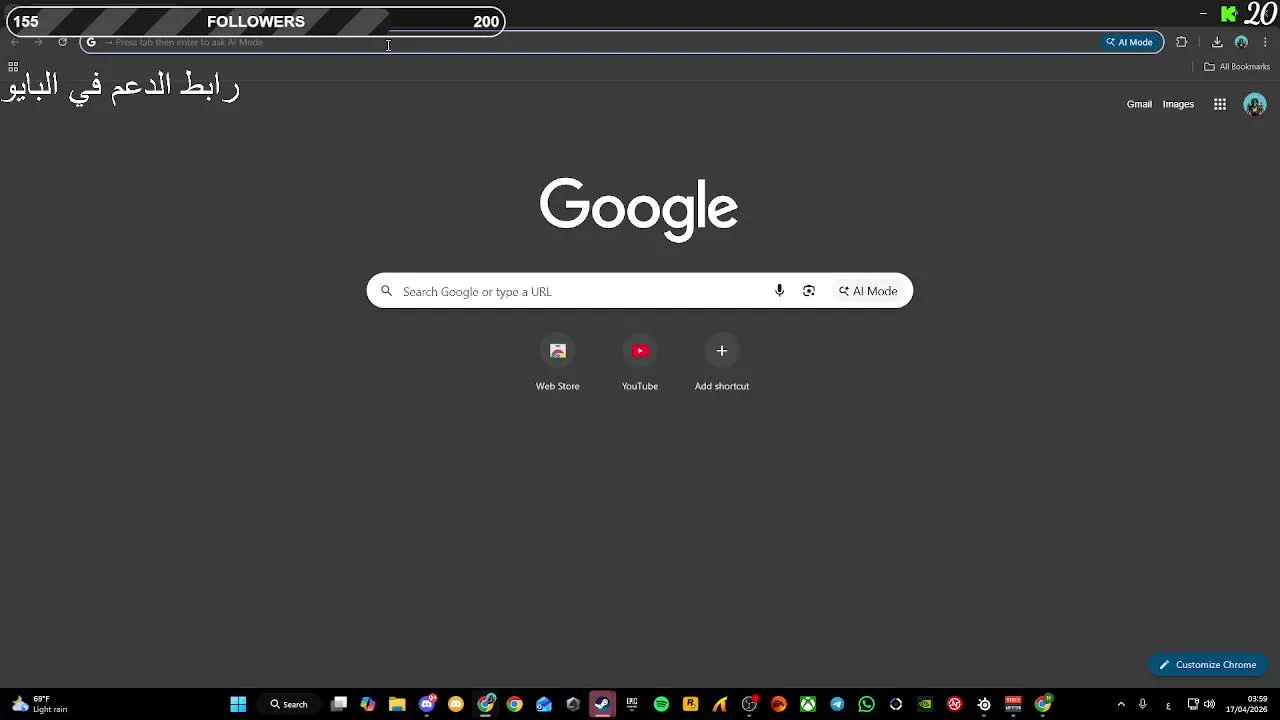Viewport: 1280px width, 720px height.
Task: Open Windows taskbar Search
Action: [x=289, y=704]
